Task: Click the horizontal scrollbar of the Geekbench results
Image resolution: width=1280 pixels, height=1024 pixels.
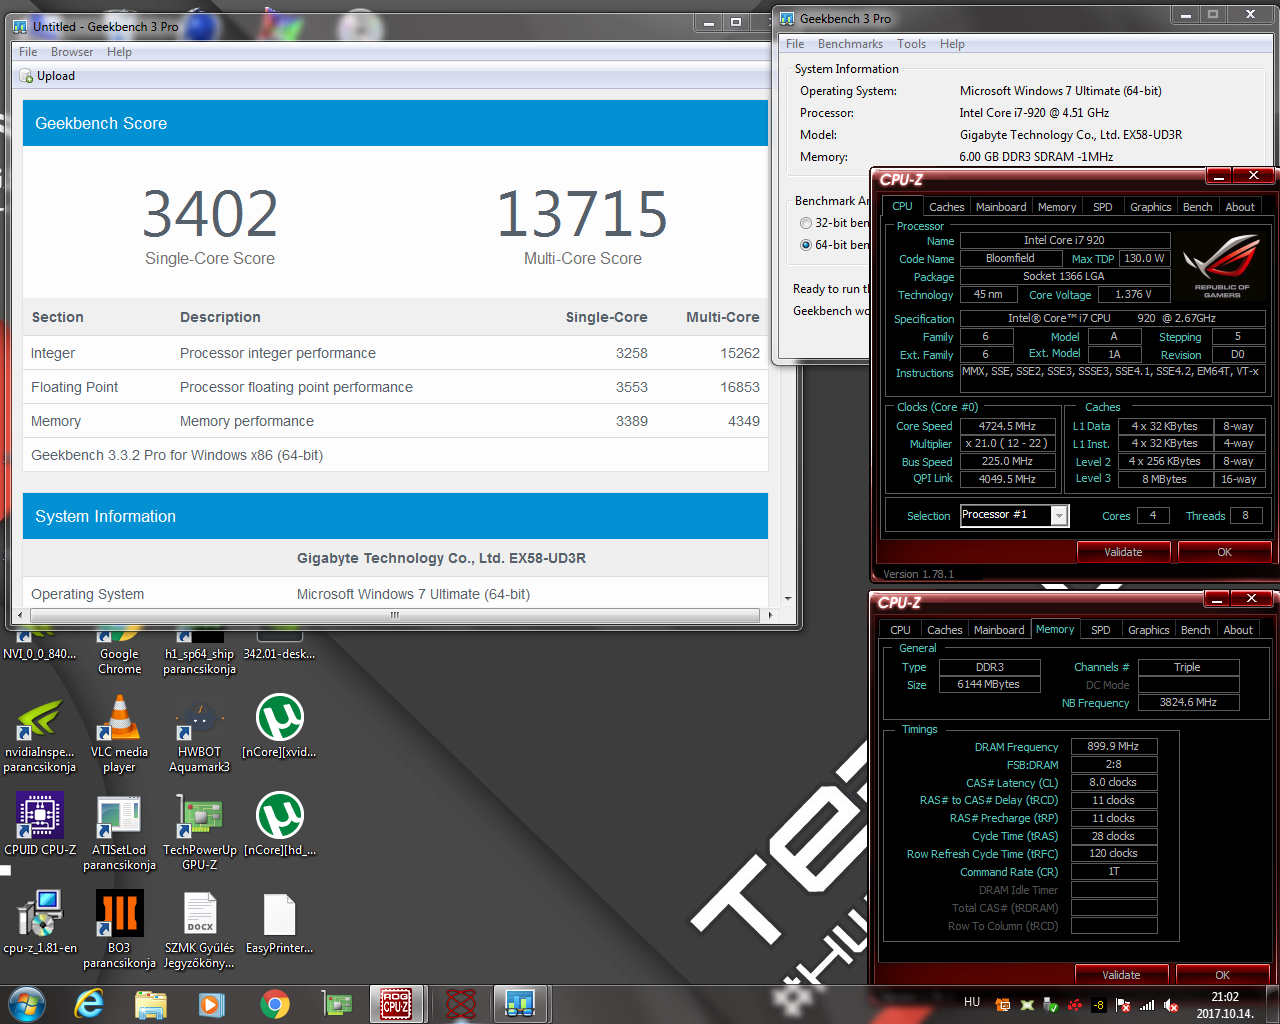Action: [395, 615]
